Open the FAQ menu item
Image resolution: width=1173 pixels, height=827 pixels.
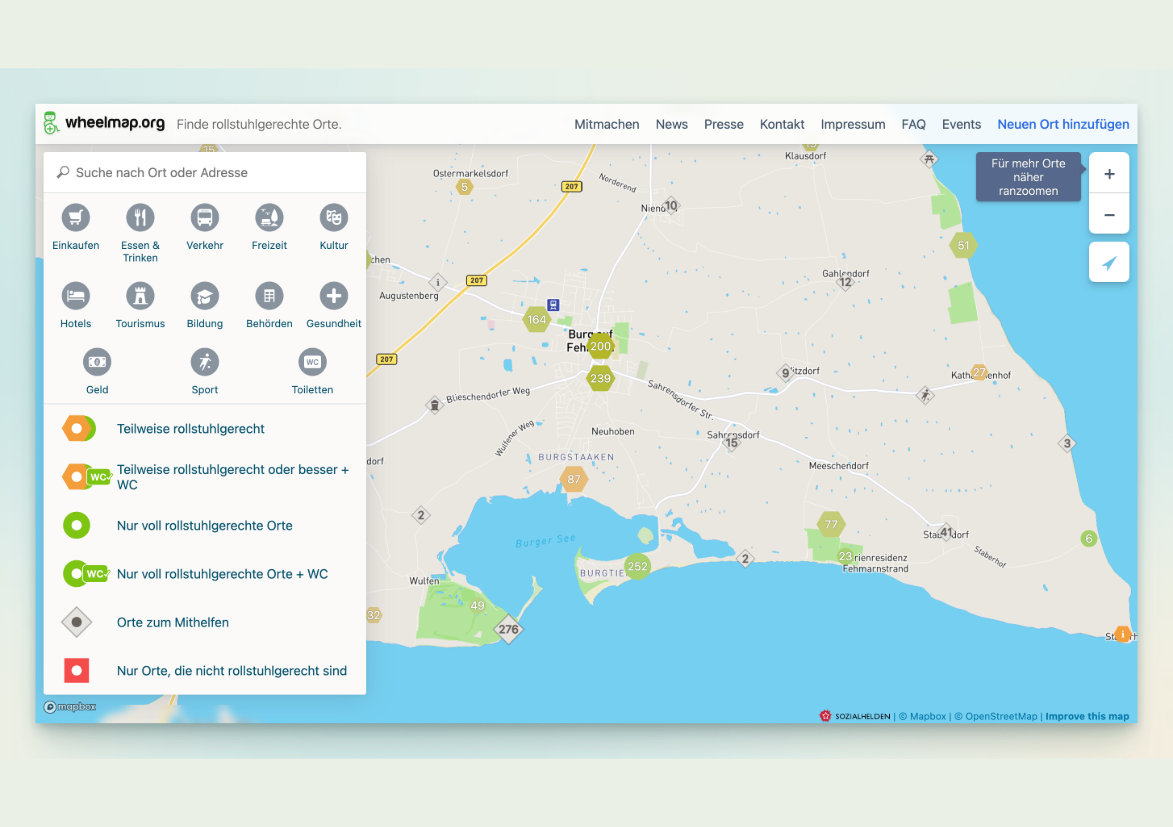[x=913, y=125]
